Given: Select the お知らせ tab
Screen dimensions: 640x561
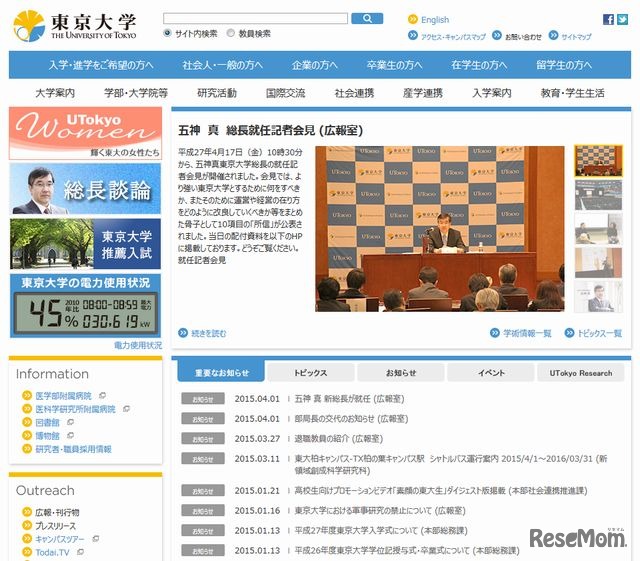Looking at the screenshot, I should (401, 373).
